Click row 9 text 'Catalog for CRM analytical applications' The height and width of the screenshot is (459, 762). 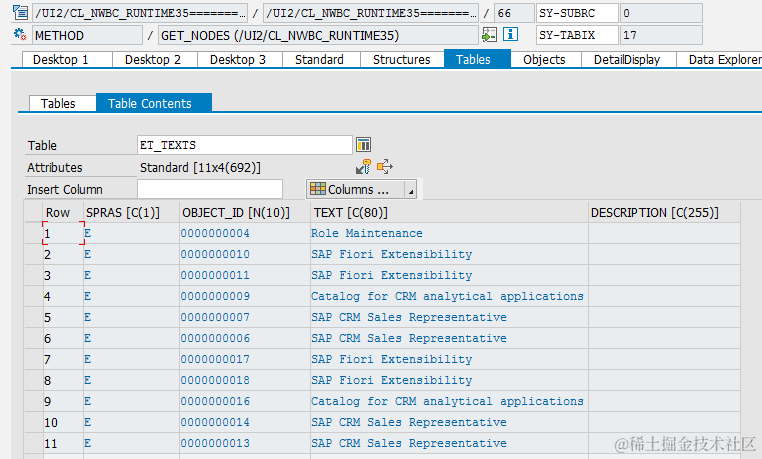tap(447, 401)
